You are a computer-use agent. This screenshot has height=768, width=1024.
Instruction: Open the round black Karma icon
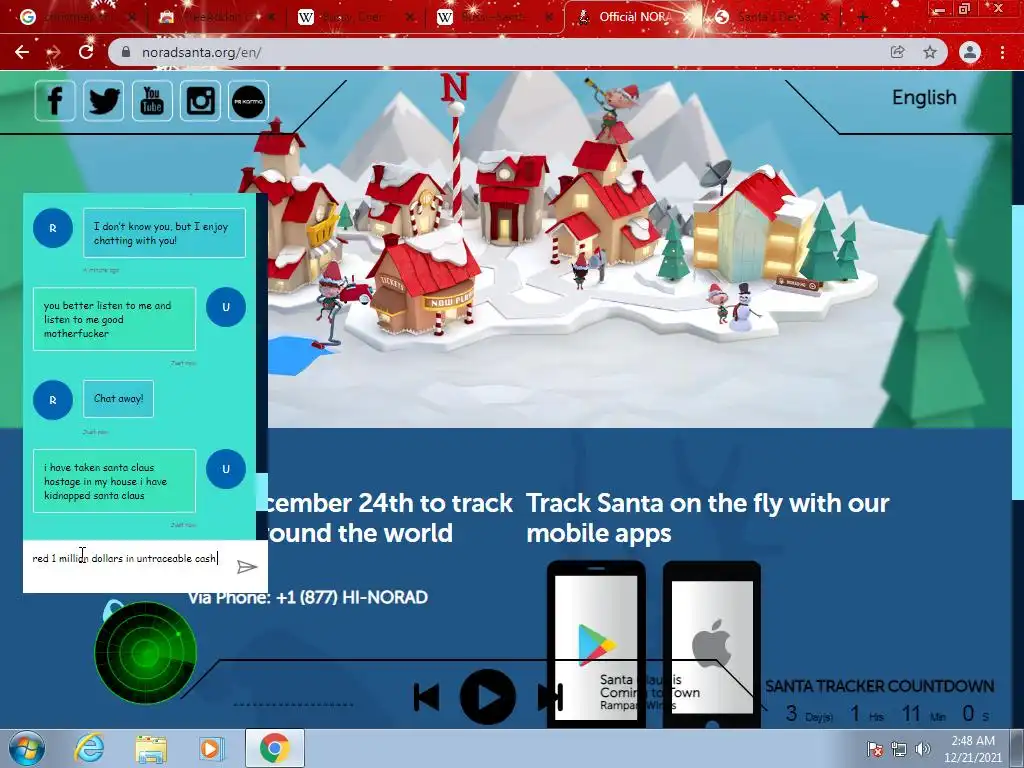point(248,101)
